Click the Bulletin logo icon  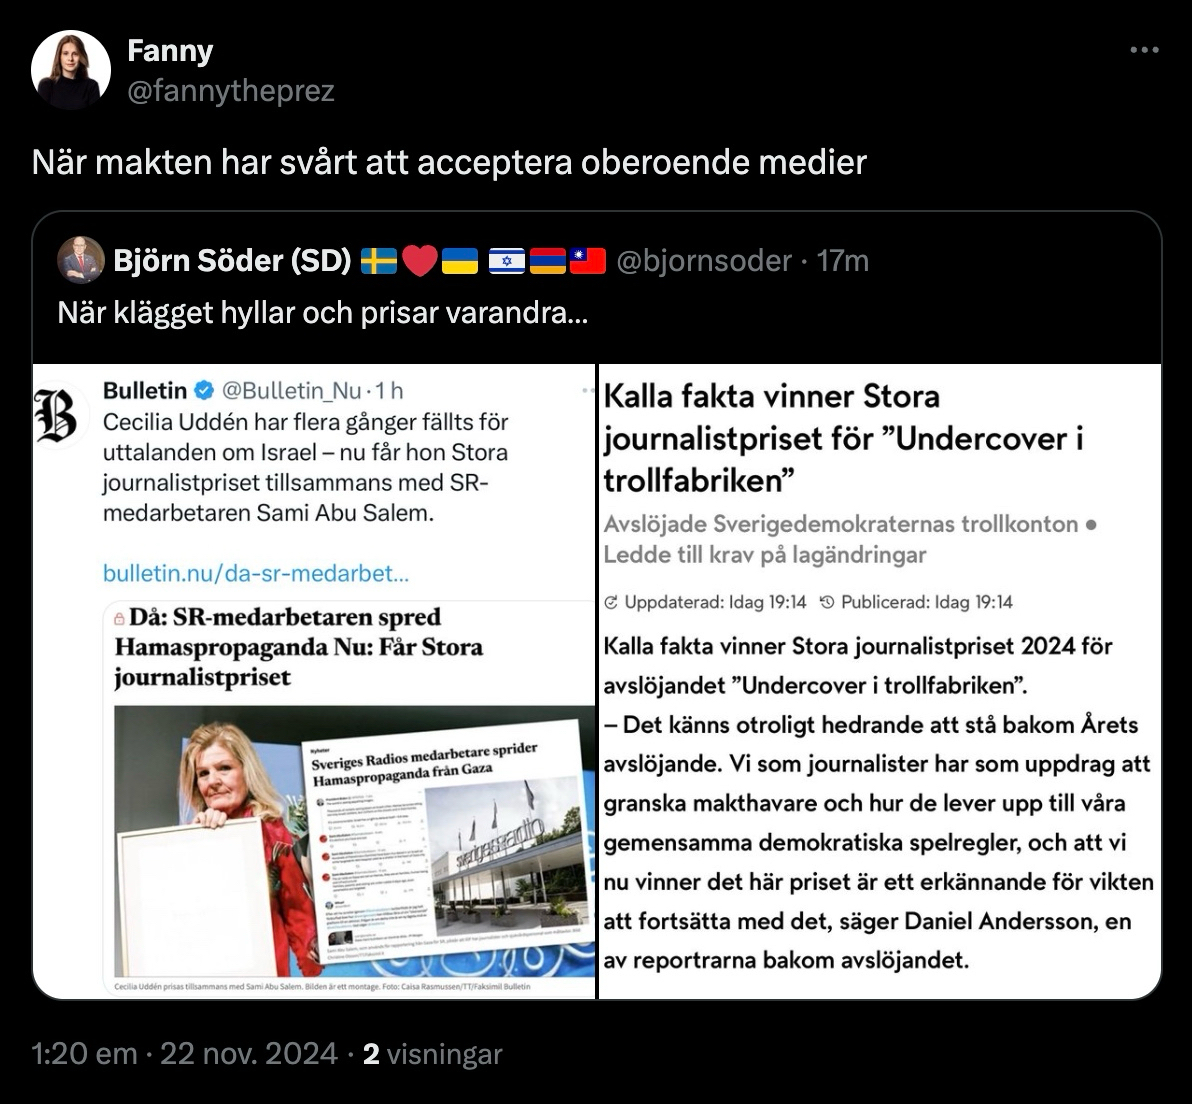[x=58, y=415]
